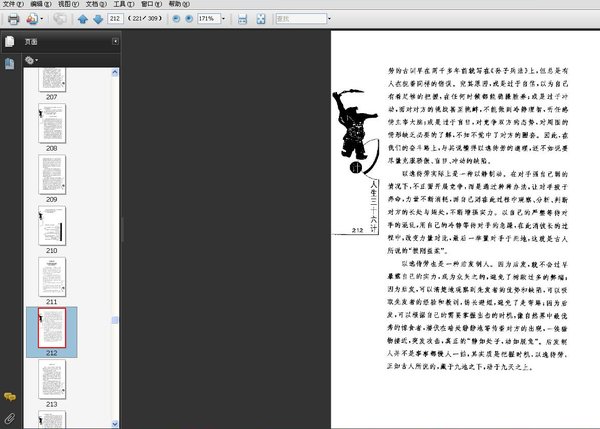Open the comments panel icon
Image resolution: width=600 pixels, height=429 pixels.
[x=10, y=396]
